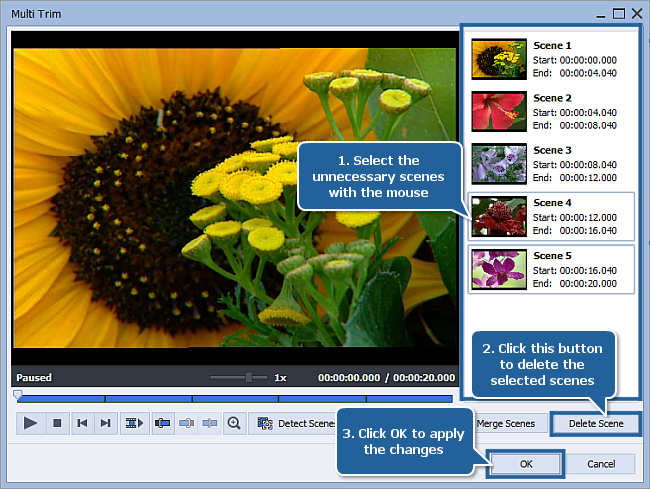Start playback with the Play button
The height and width of the screenshot is (489, 650).
pyautogui.click(x=30, y=423)
